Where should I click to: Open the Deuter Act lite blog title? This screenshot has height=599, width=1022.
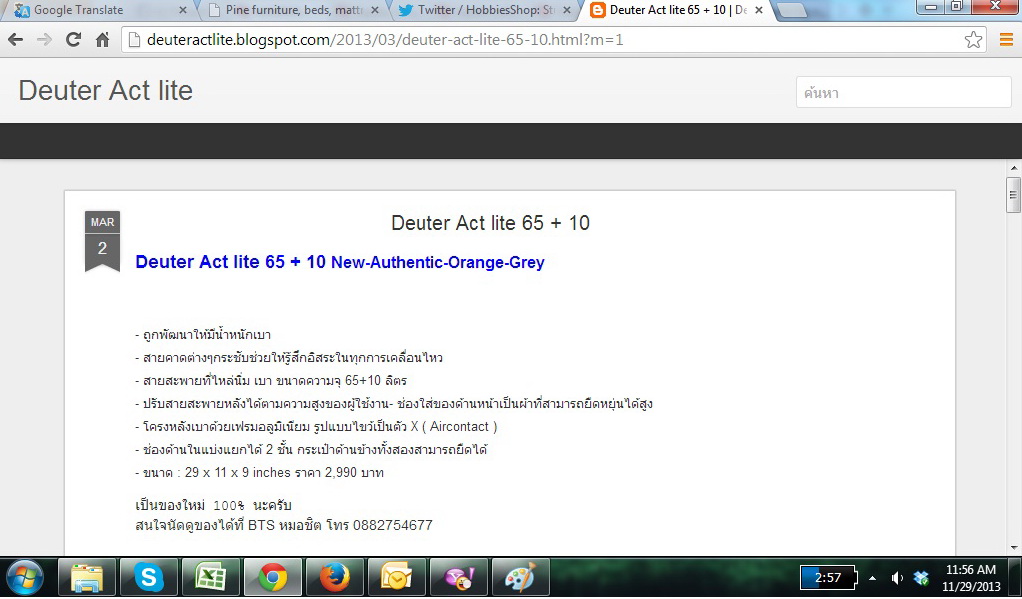pos(106,91)
